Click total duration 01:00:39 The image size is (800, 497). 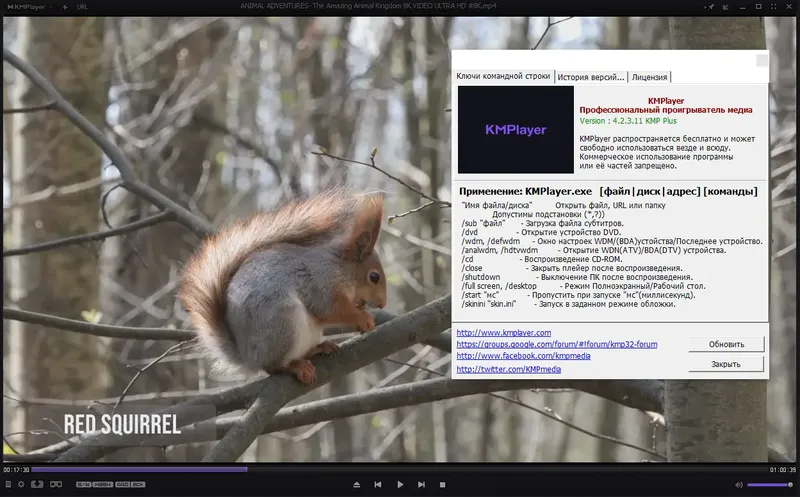pyautogui.click(x=783, y=469)
